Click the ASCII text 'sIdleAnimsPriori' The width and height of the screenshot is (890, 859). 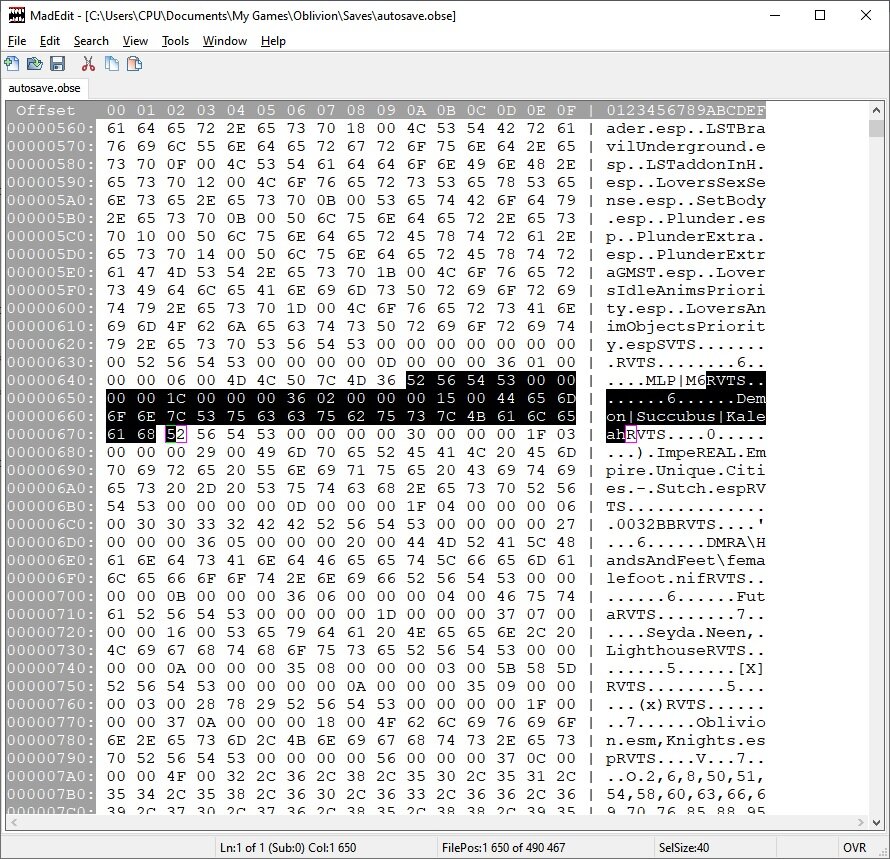[686, 290]
